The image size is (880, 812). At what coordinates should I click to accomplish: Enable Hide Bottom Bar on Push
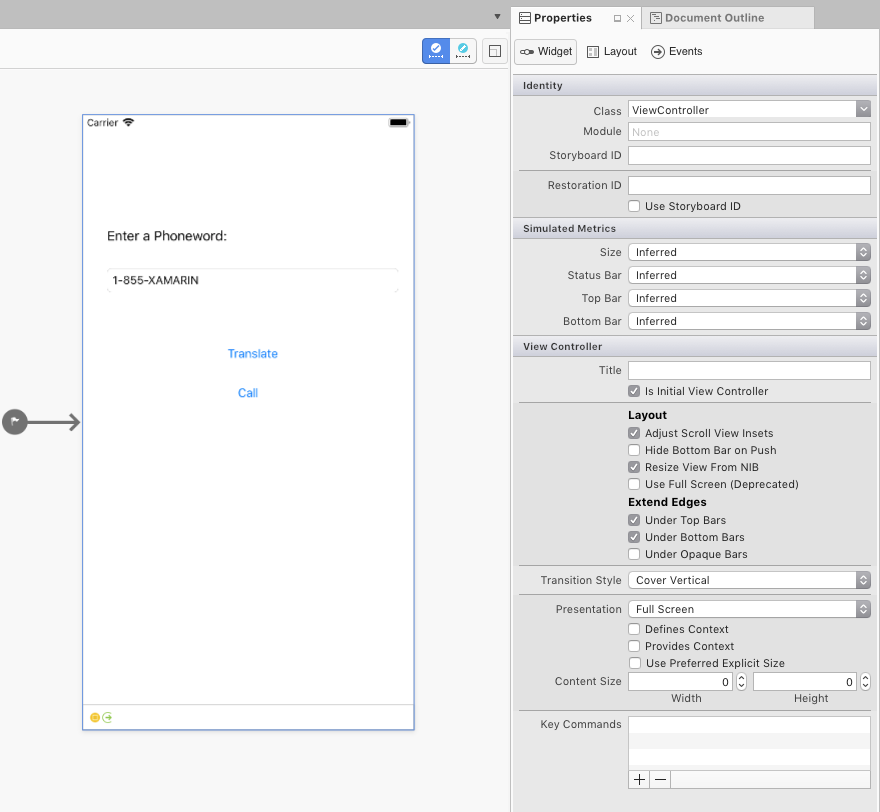pos(633,450)
